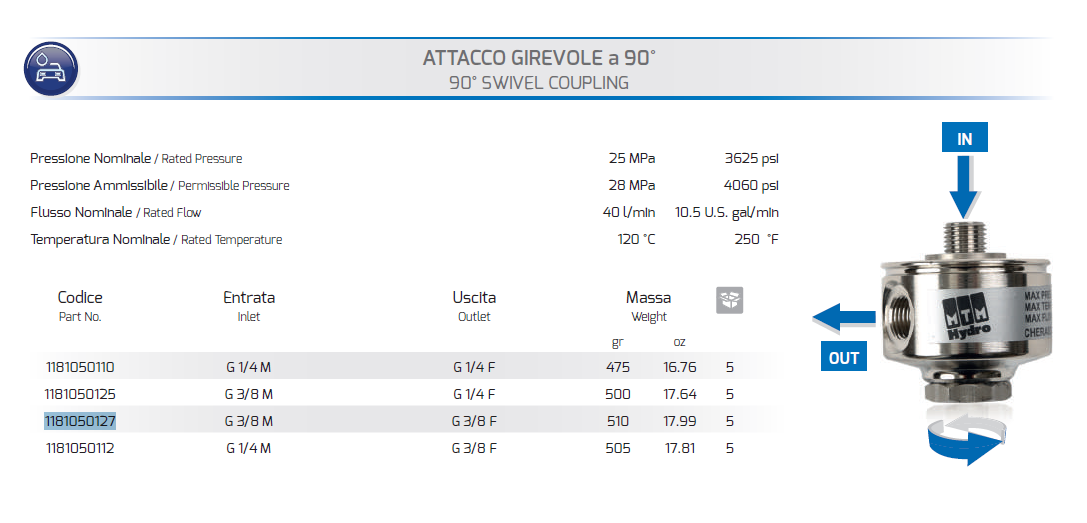
Task: Click the ATTACCO GIREVOLE a 90° title
Action: 539,58
